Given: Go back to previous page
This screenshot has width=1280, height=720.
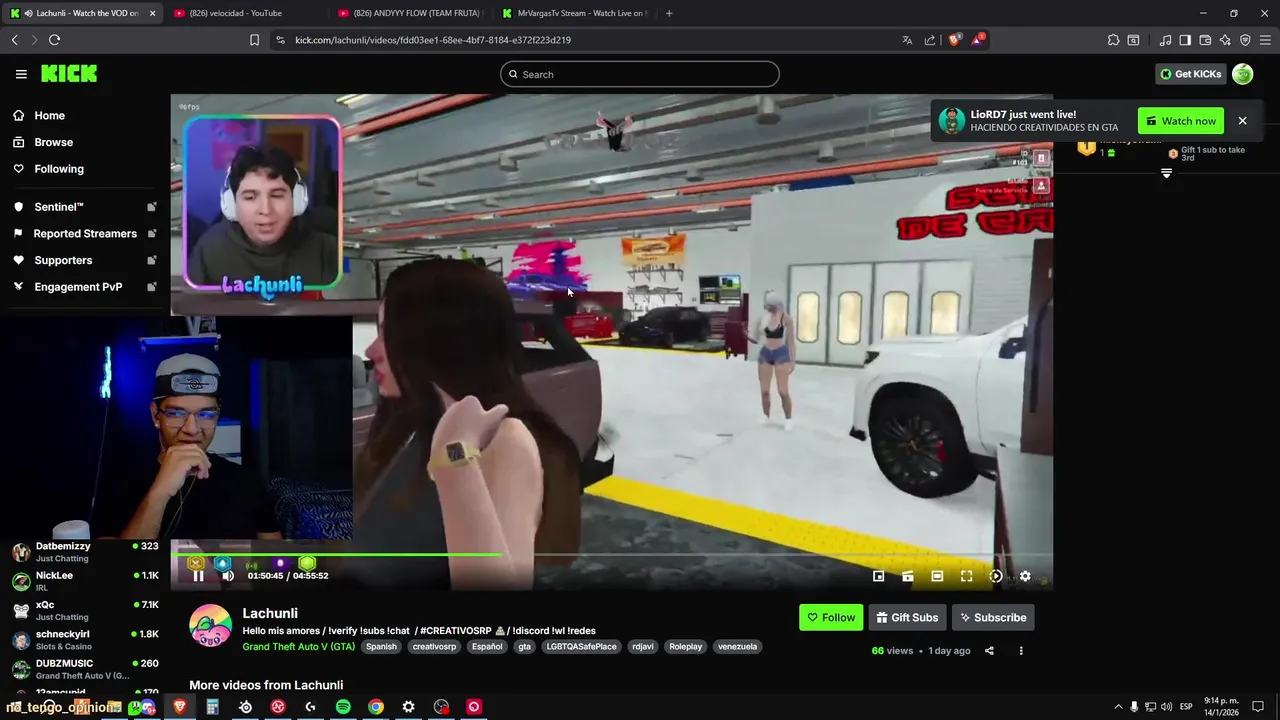Looking at the screenshot, I should pyautogui.click(x=15, y=40).
